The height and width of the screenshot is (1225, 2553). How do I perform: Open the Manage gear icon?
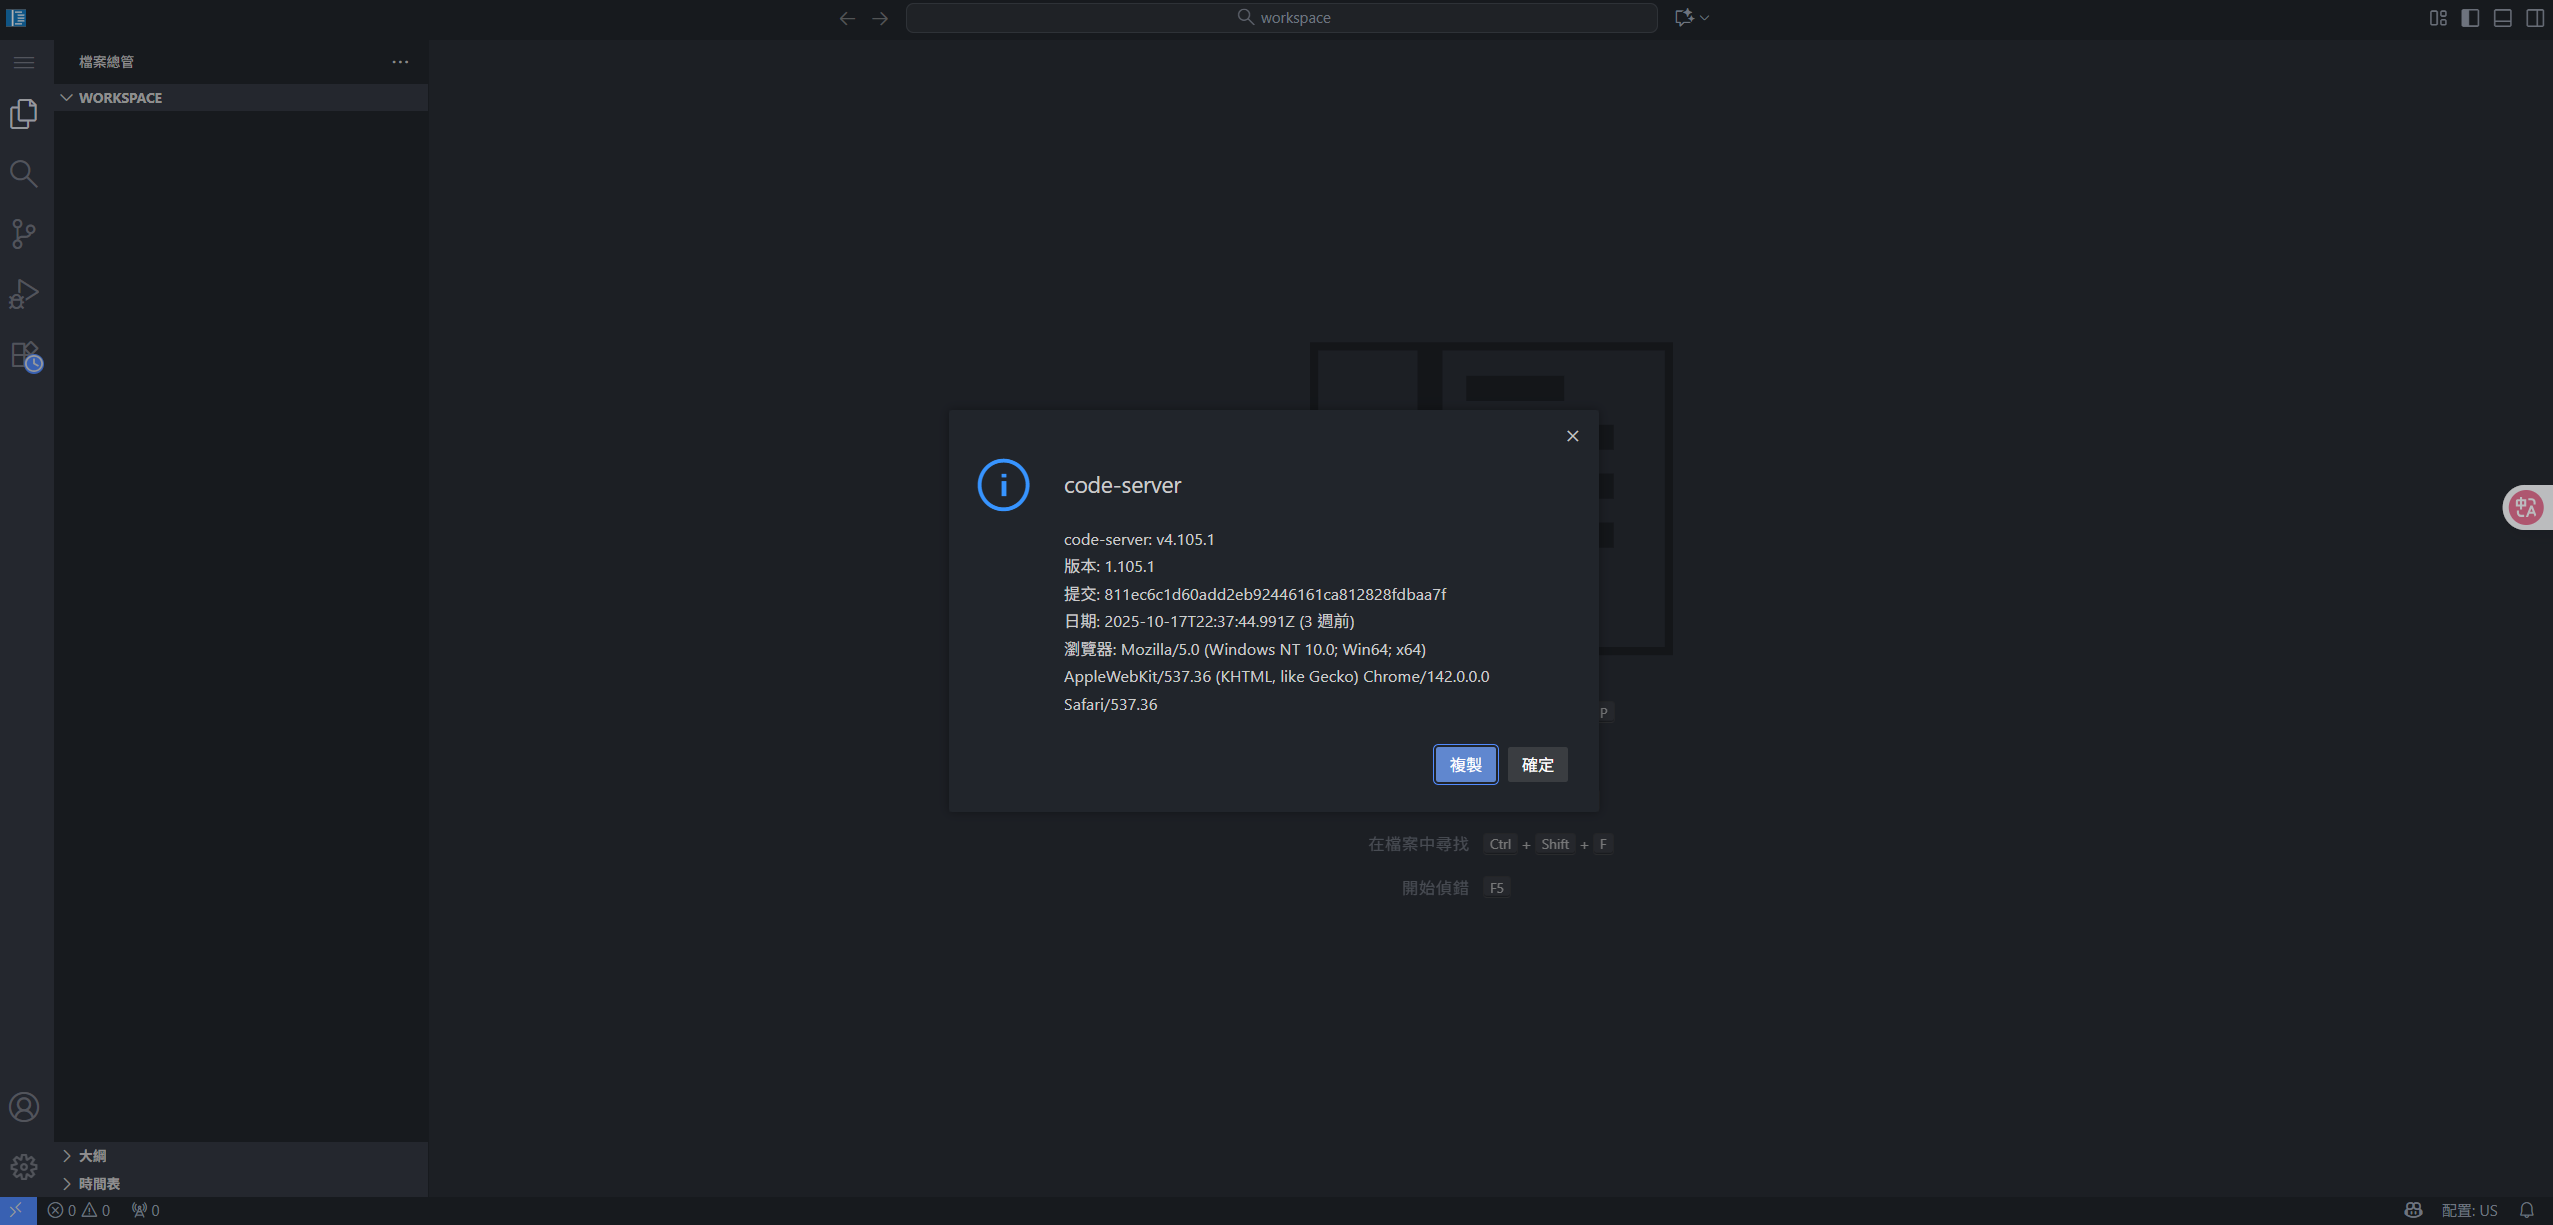click(x=24, y=1167)
